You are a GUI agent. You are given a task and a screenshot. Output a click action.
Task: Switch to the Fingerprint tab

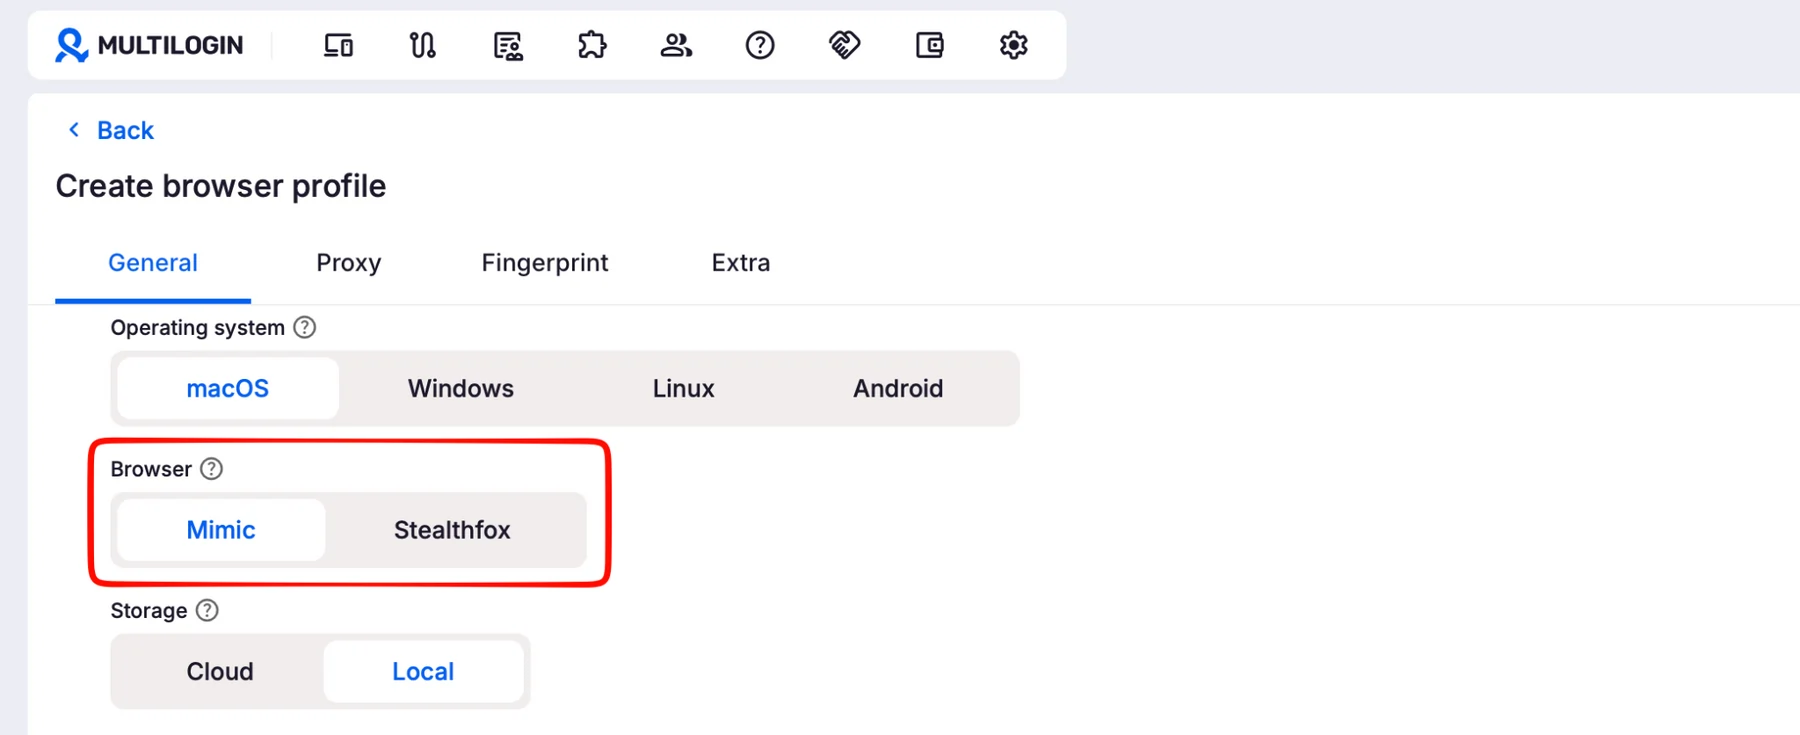pyautogui.click(x=545, y=263)
